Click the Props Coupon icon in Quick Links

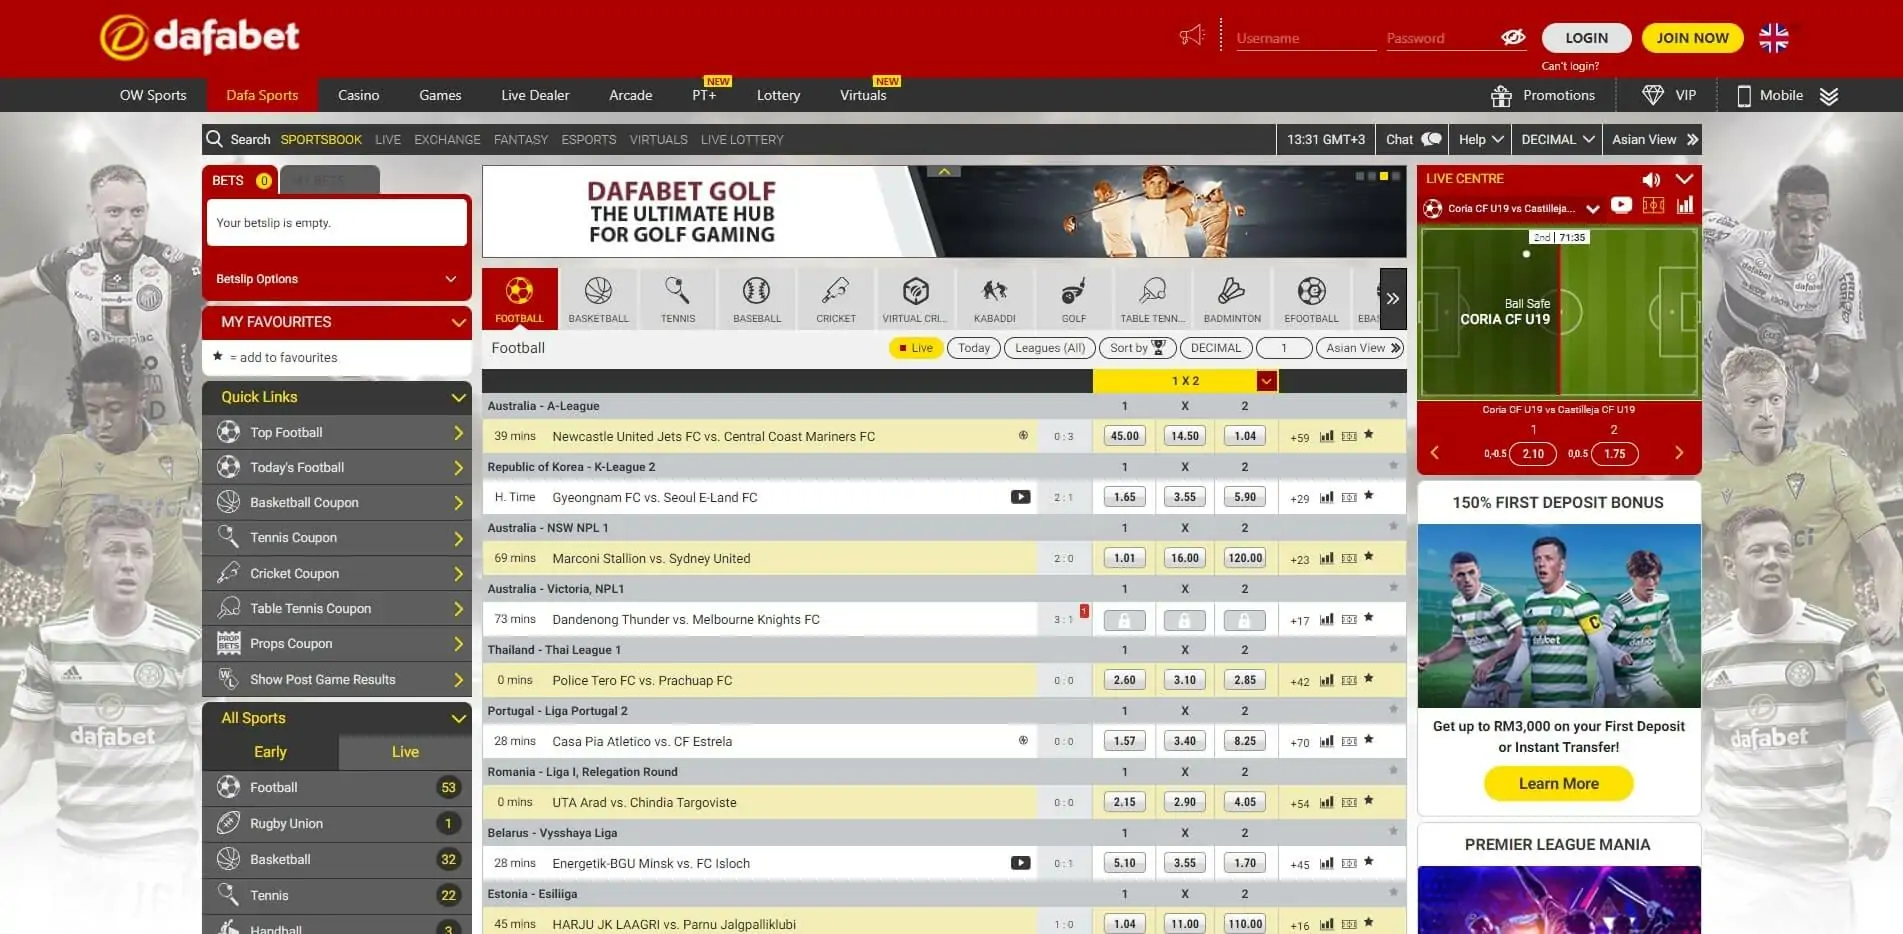coord(228,643)
